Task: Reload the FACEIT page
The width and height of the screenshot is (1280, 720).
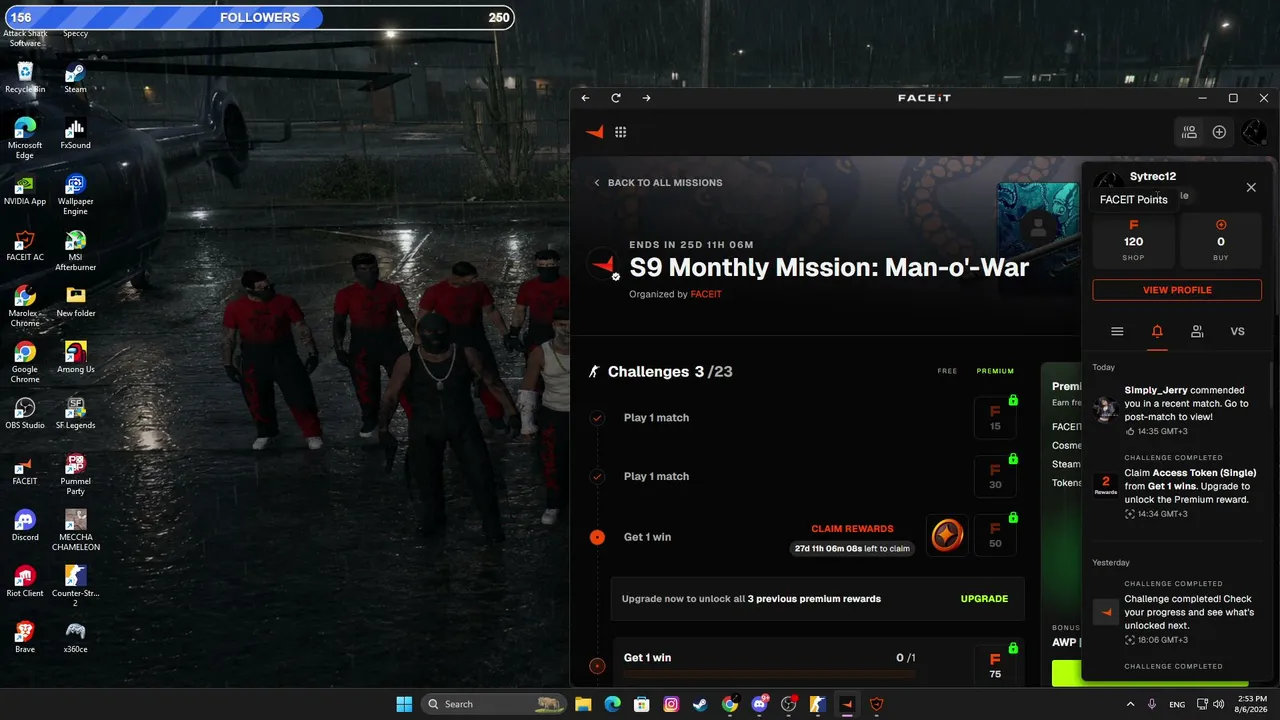Action: (616, 98)
